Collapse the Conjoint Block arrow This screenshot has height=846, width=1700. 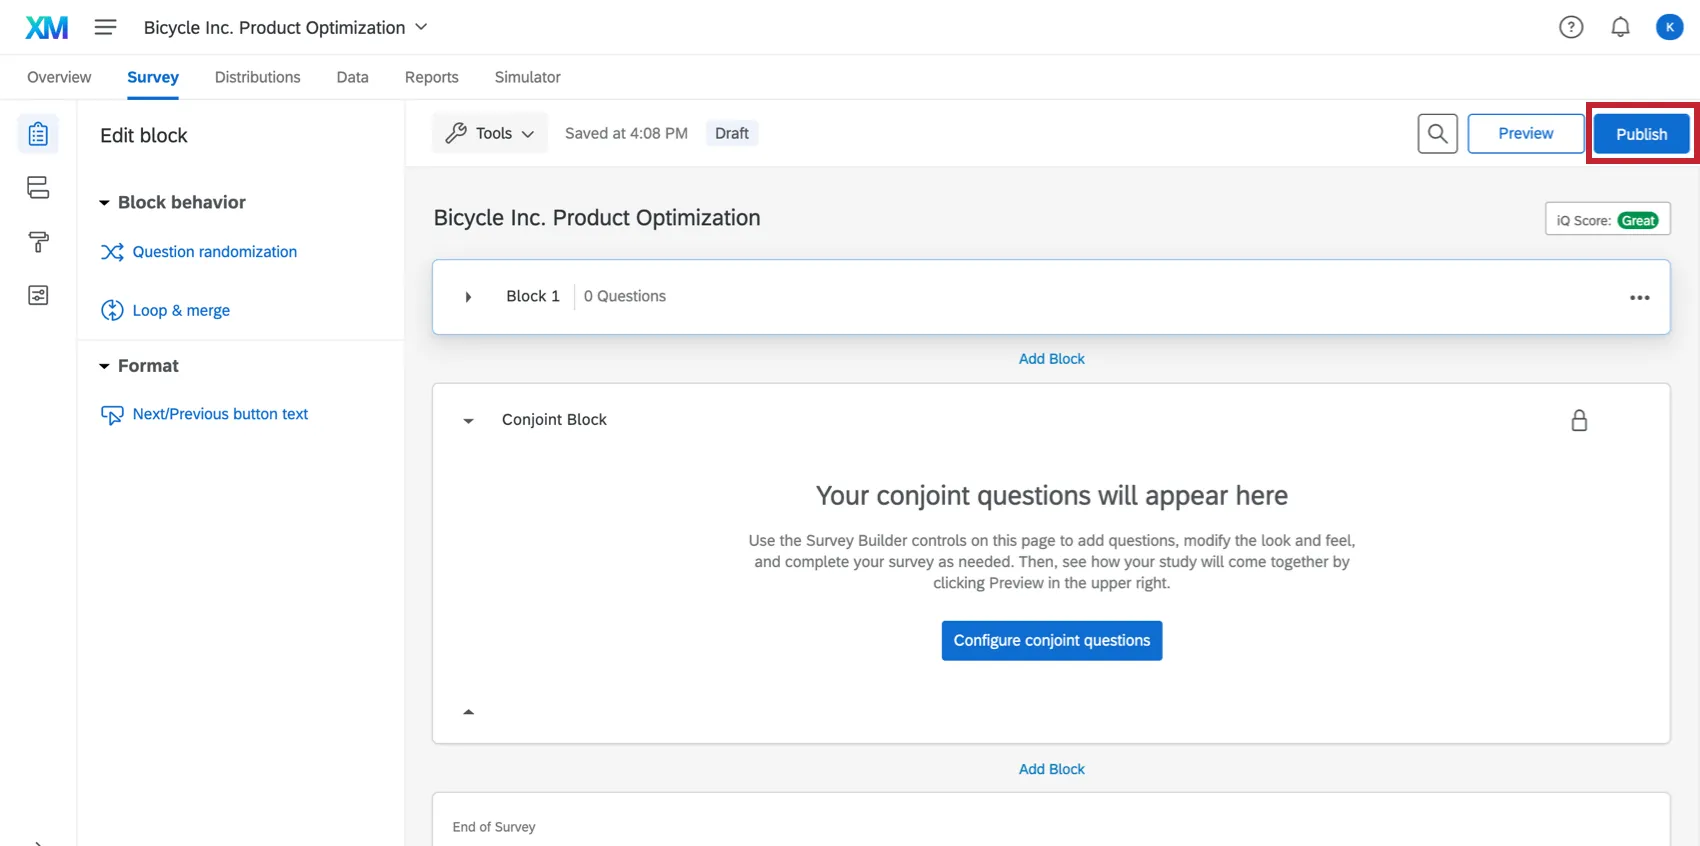click(468, 421)
